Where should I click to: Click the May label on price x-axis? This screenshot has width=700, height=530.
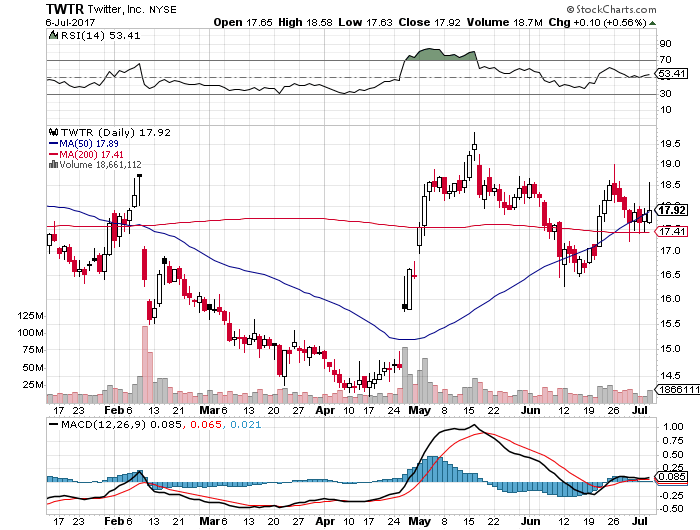(420, 410)
